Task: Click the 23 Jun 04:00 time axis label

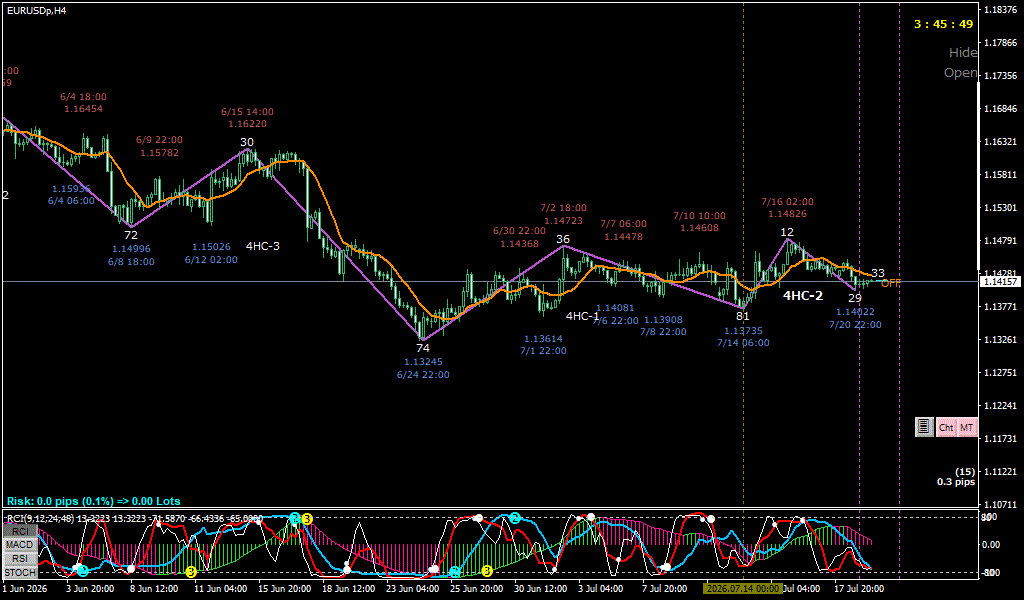Action: pyautogui.click(x=412, y=588)
